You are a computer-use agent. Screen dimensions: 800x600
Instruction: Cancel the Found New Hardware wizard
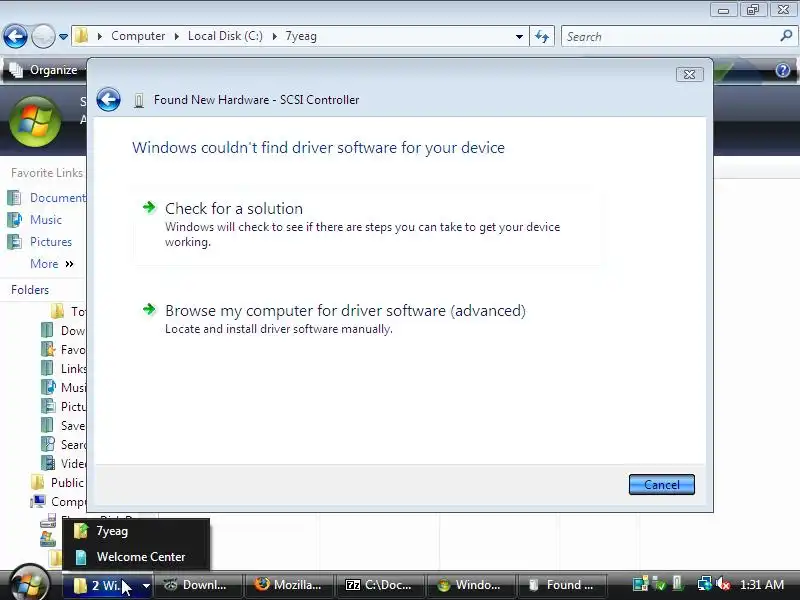[x=661, y=484]
